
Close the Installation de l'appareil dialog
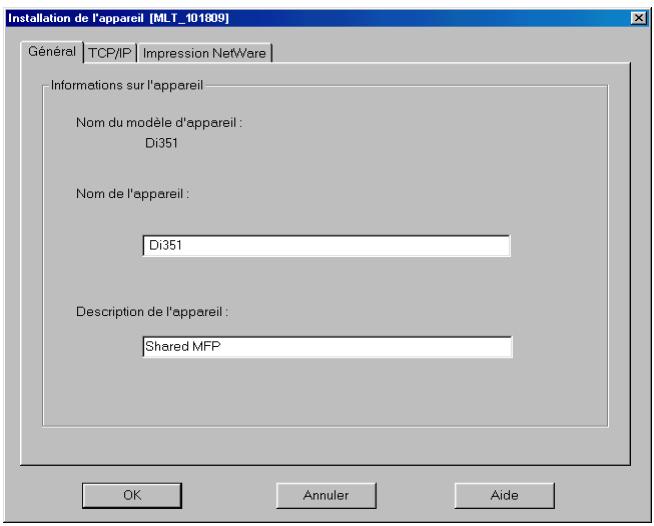pos(639,18)
